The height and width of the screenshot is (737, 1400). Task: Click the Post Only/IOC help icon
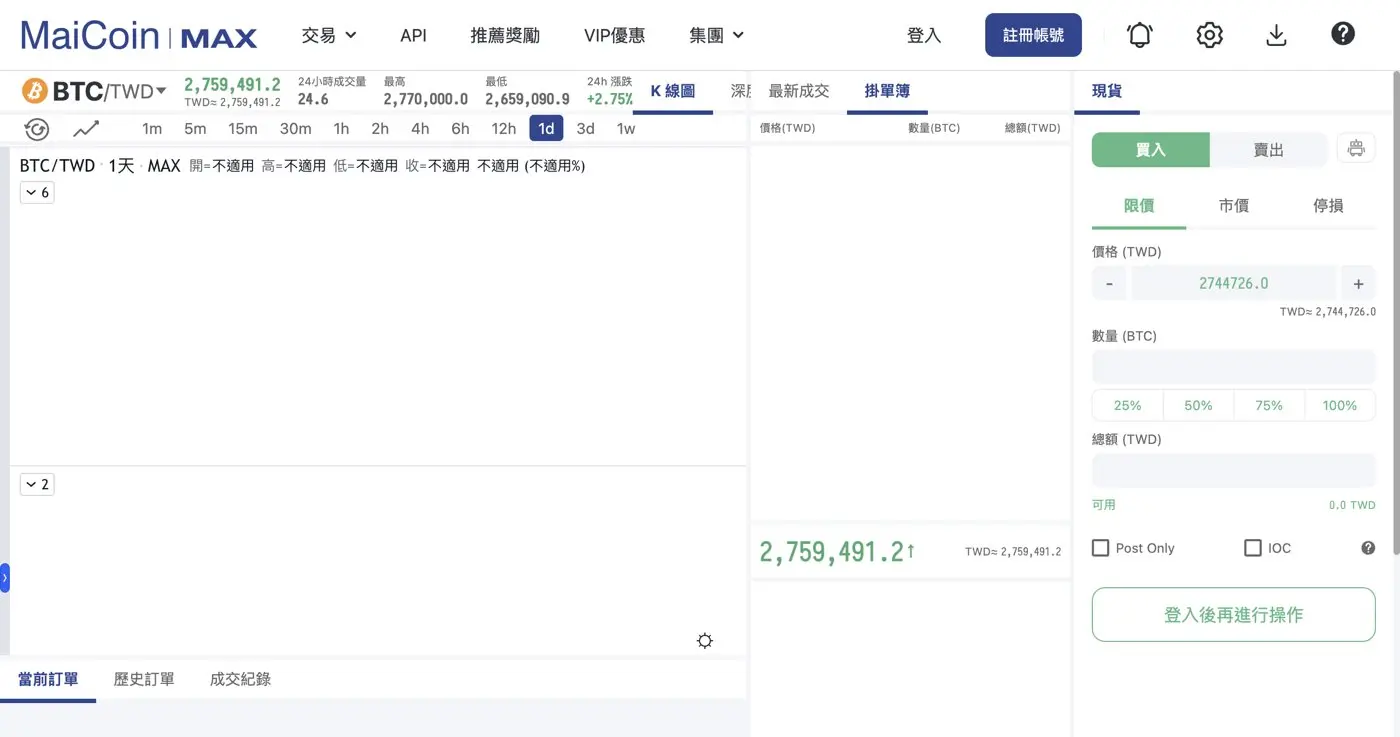pyautogui.click(x=1368, y=548)
